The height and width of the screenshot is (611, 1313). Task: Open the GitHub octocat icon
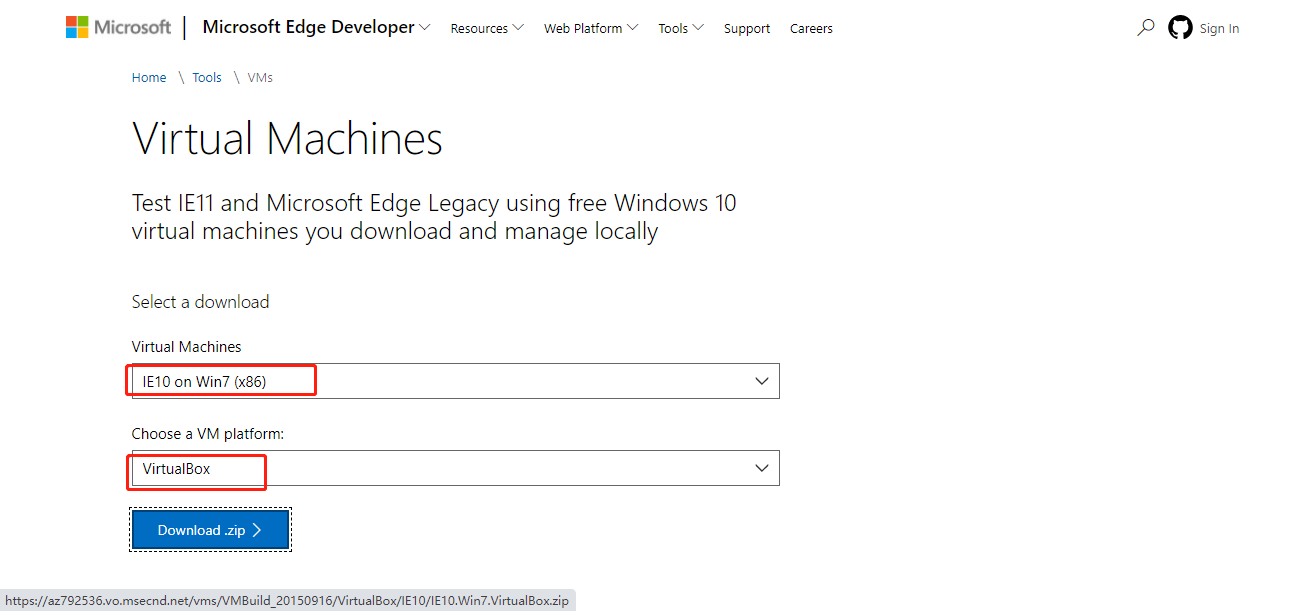point(1180,28)
